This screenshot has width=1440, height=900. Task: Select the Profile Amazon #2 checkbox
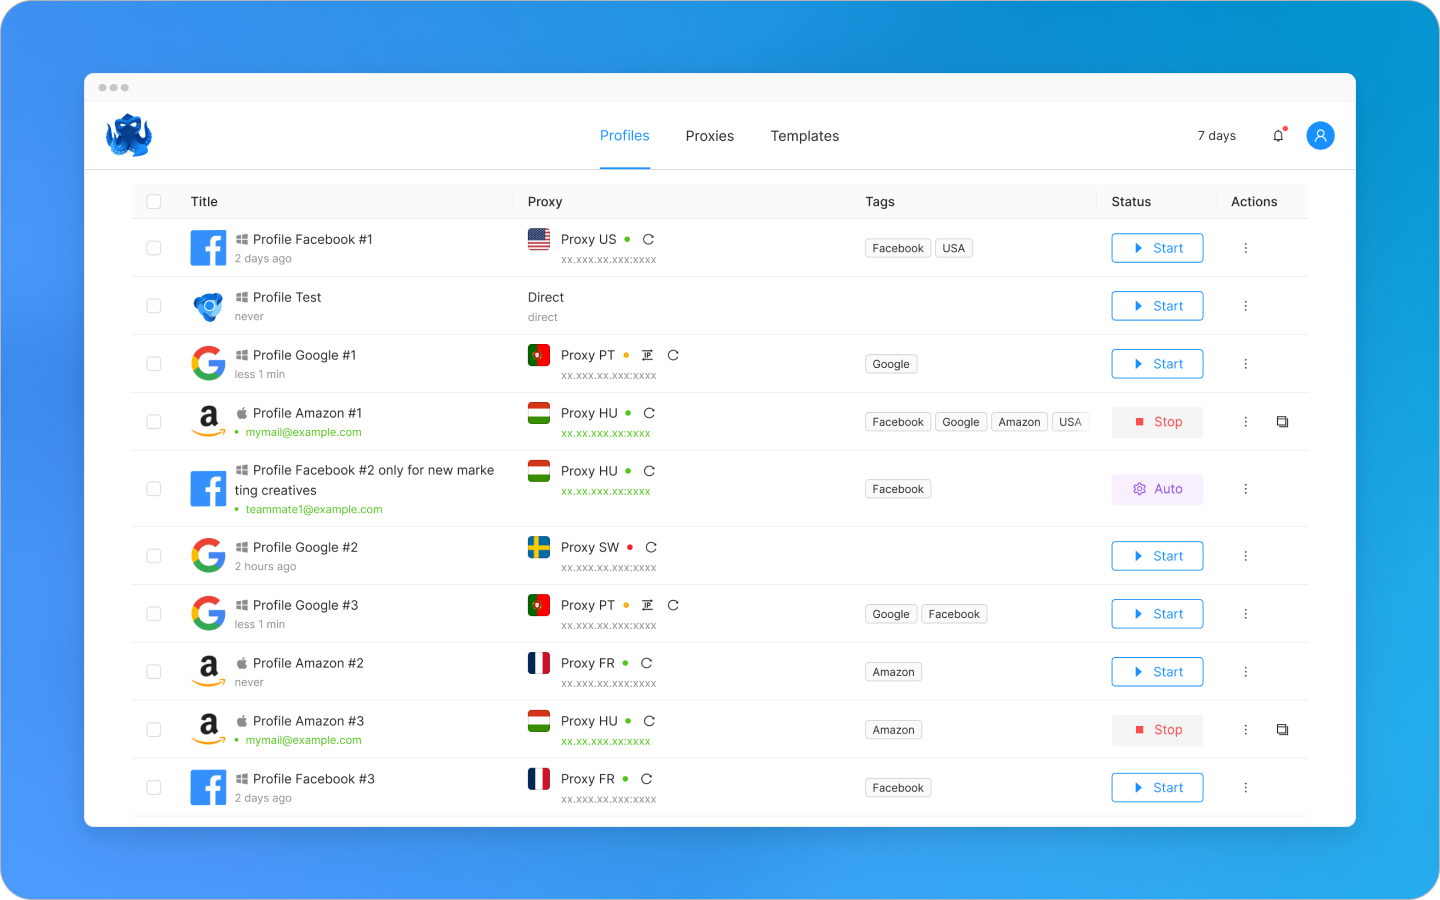tap(154, 672)
